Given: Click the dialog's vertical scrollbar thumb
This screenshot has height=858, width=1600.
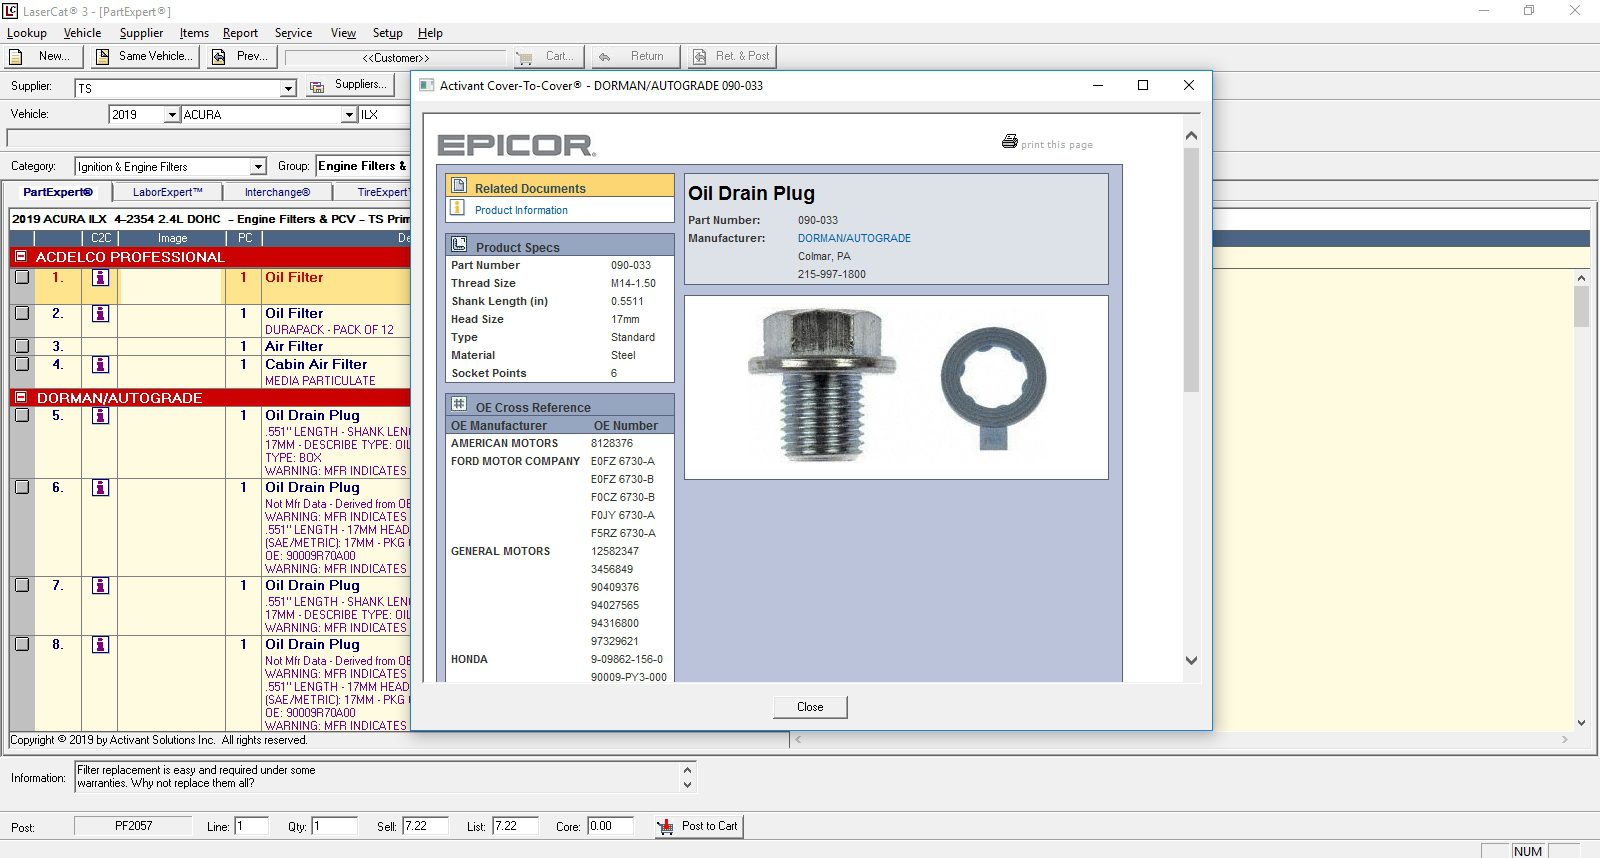Looking at the screenshot, I should click(x=1191, y=270).
